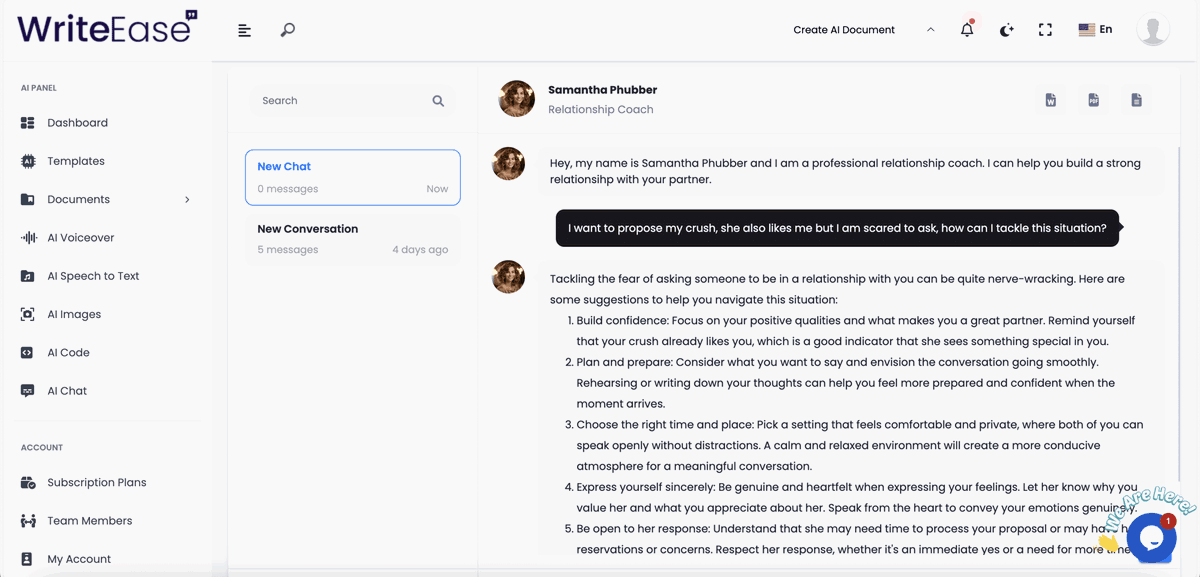Click the Documents folder icon

28,199
